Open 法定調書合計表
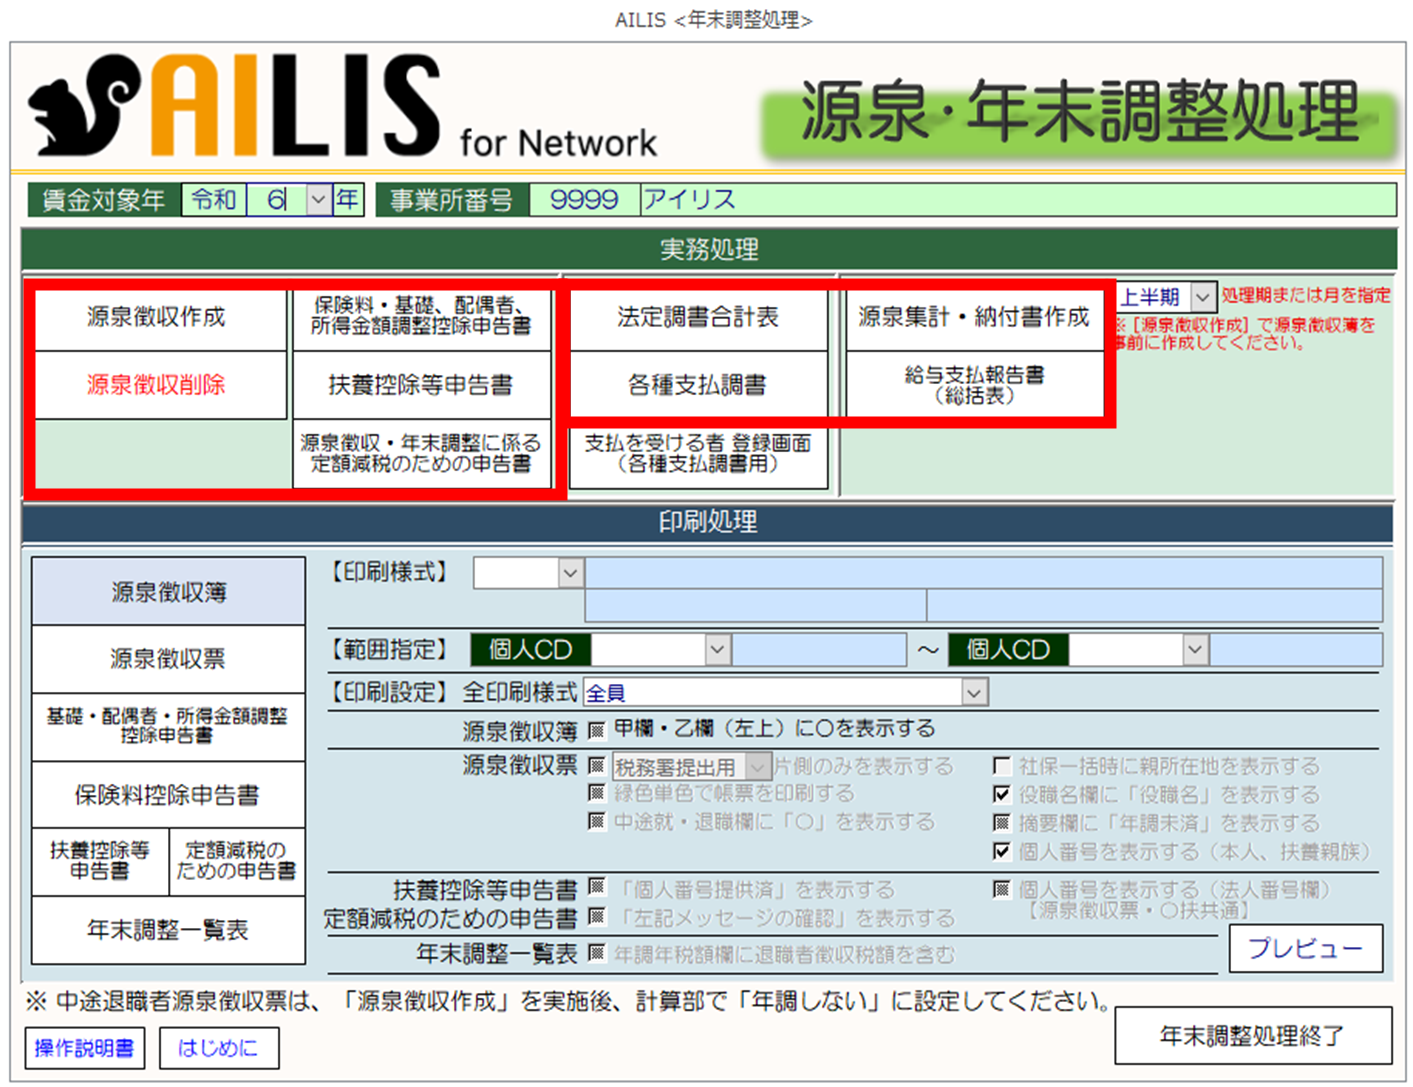 point(698,318)
